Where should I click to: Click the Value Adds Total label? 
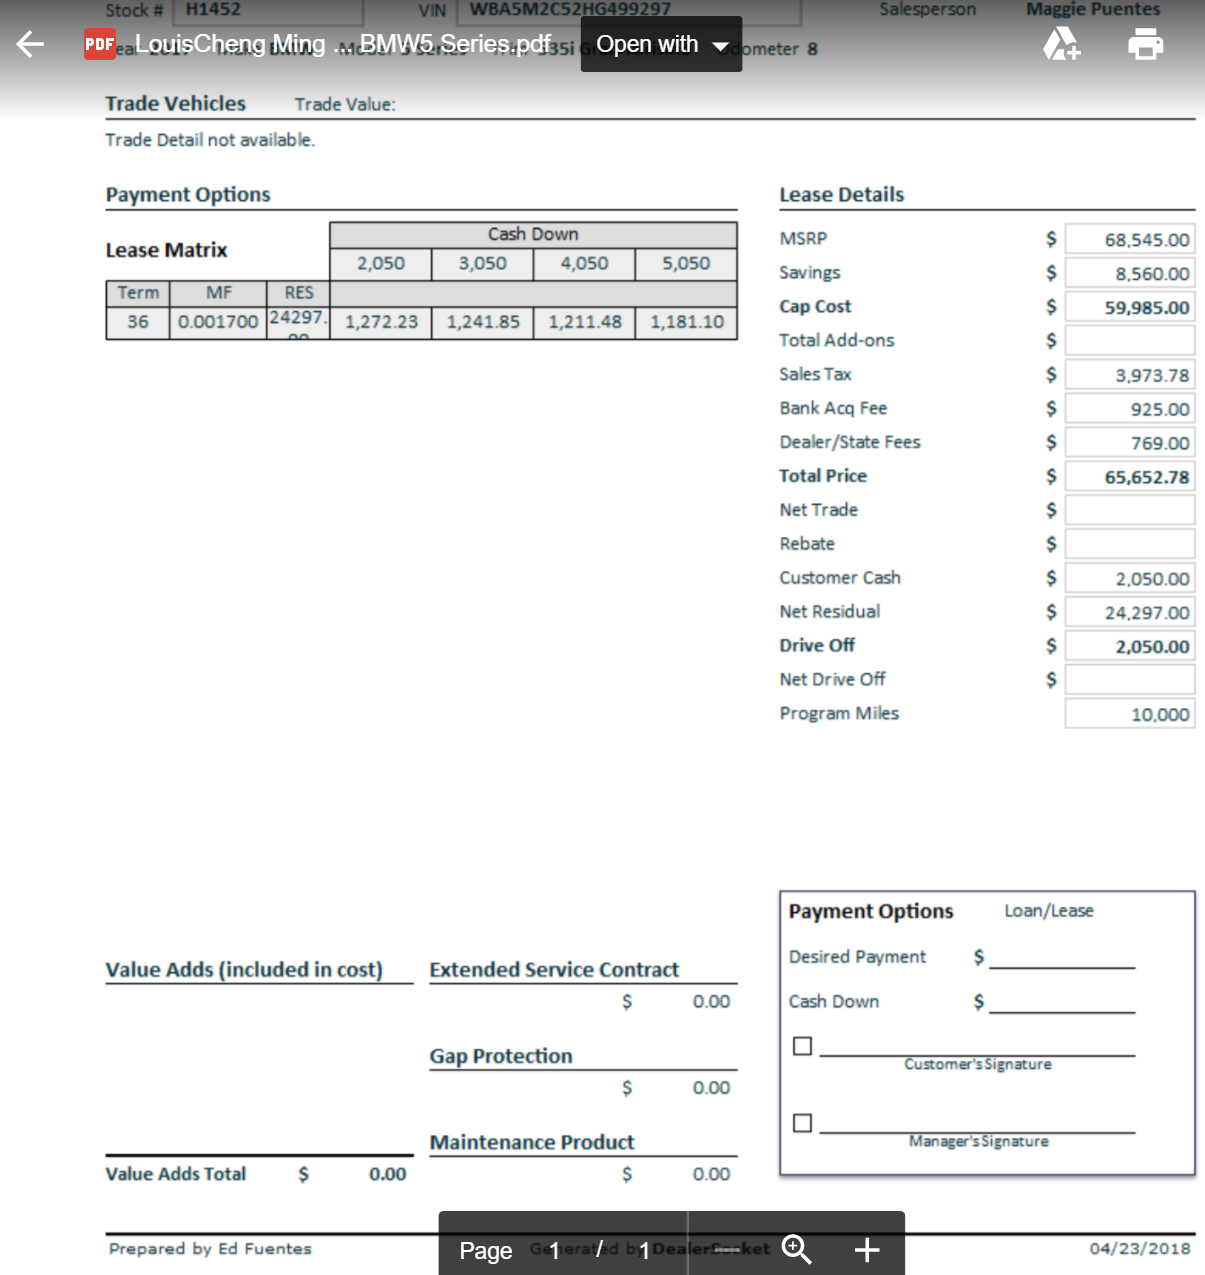[176, 1174]
